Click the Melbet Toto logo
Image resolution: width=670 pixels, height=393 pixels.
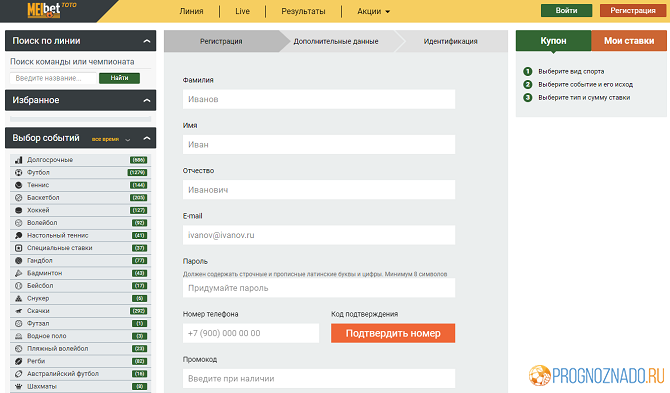tap(51, 9)
